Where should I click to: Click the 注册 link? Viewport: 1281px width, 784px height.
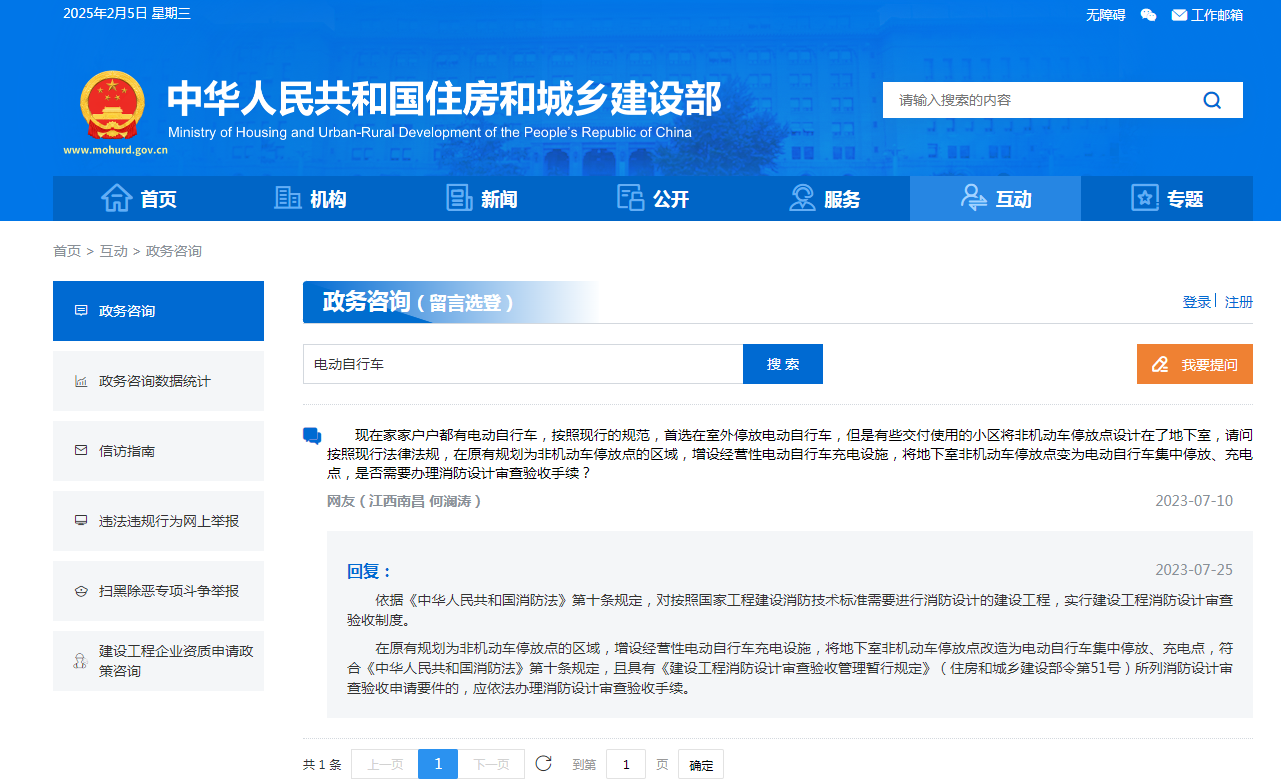point(1239,302)
